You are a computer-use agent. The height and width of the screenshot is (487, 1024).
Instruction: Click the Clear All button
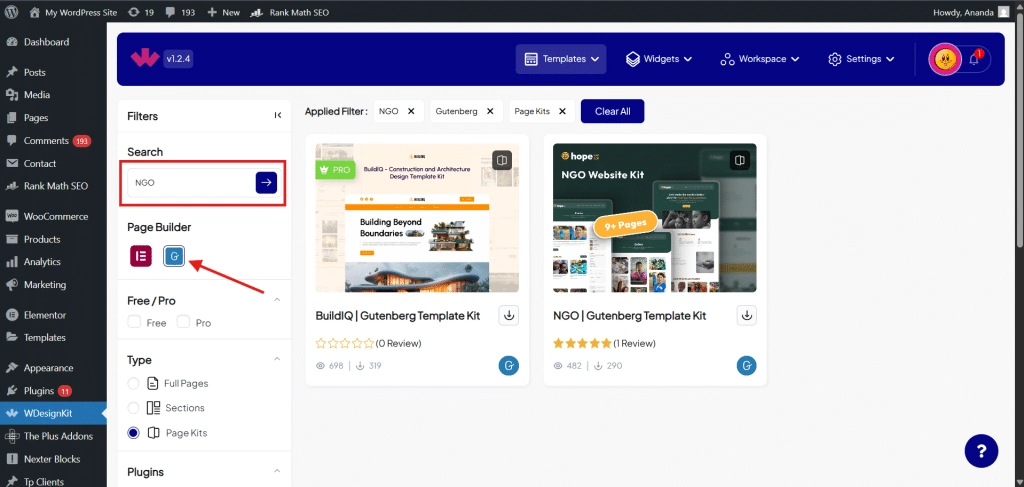tap(613, 111)
